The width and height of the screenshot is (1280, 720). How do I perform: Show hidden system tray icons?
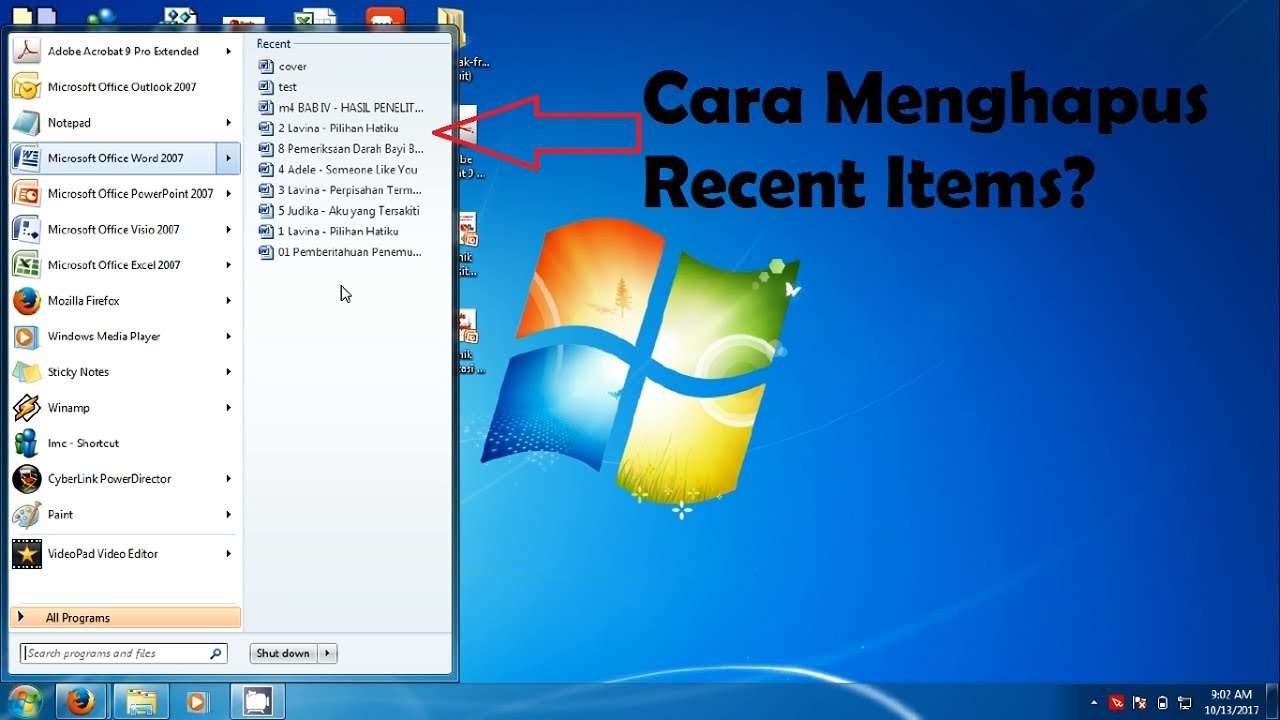(1094, 703)
